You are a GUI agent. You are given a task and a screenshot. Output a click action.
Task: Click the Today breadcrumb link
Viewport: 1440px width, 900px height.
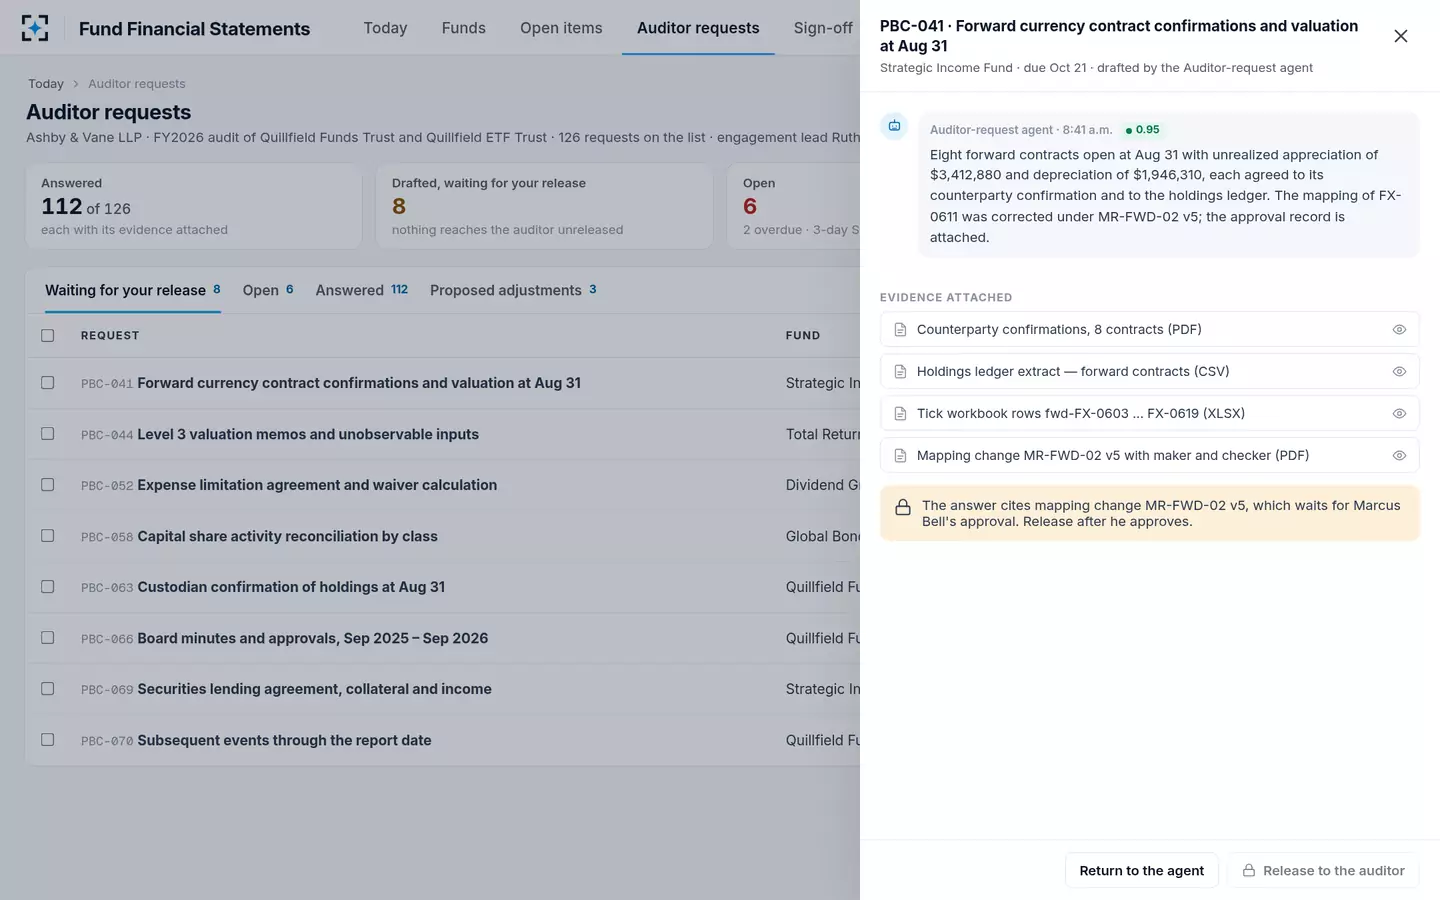(46, 84)
